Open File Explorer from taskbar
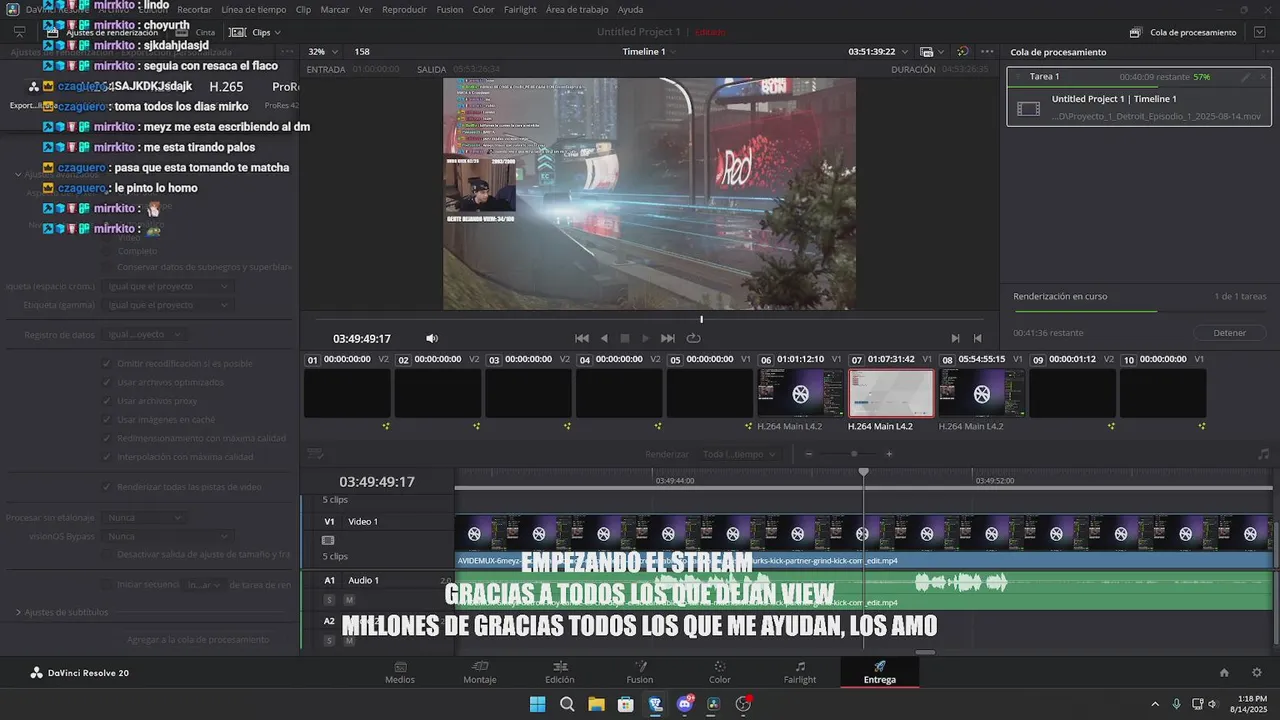The image size is (1280, 720). point(596,704)
